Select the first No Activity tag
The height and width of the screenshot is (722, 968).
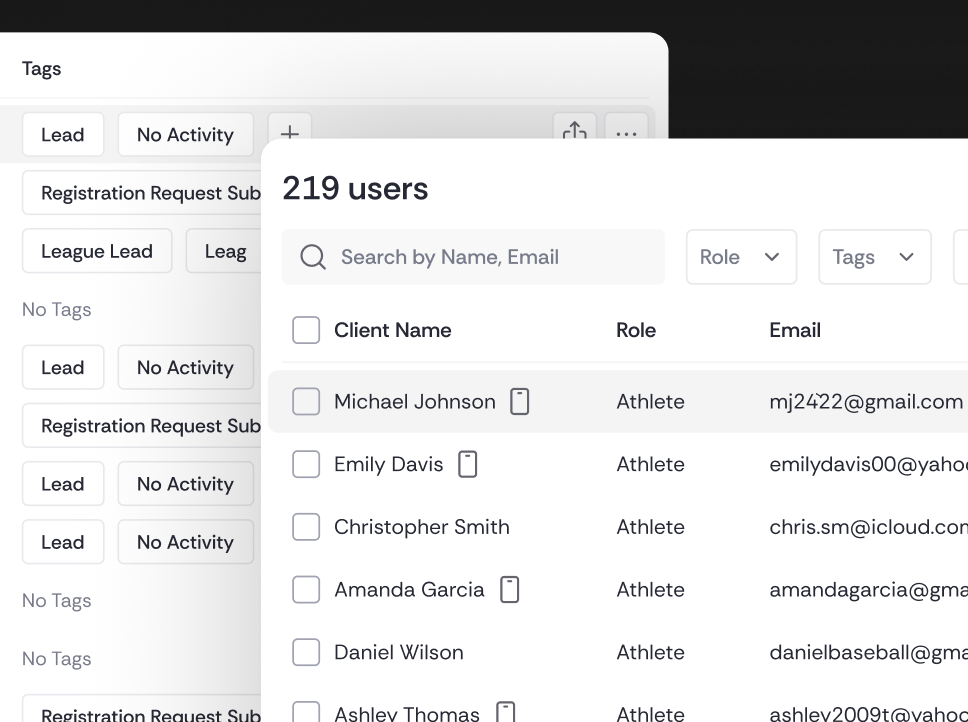[x=185, y=135]
